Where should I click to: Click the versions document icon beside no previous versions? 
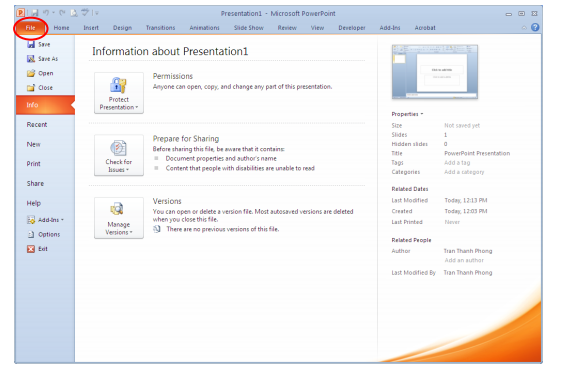click(157, 229)
